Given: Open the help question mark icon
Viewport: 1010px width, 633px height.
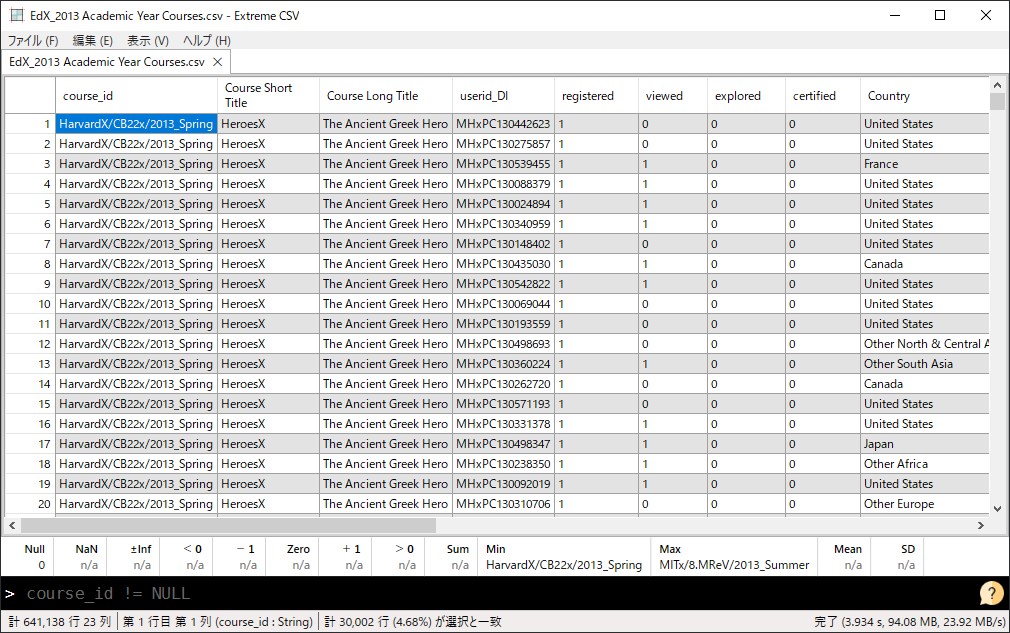Looking at the screenshot, I should coord(991,593).
